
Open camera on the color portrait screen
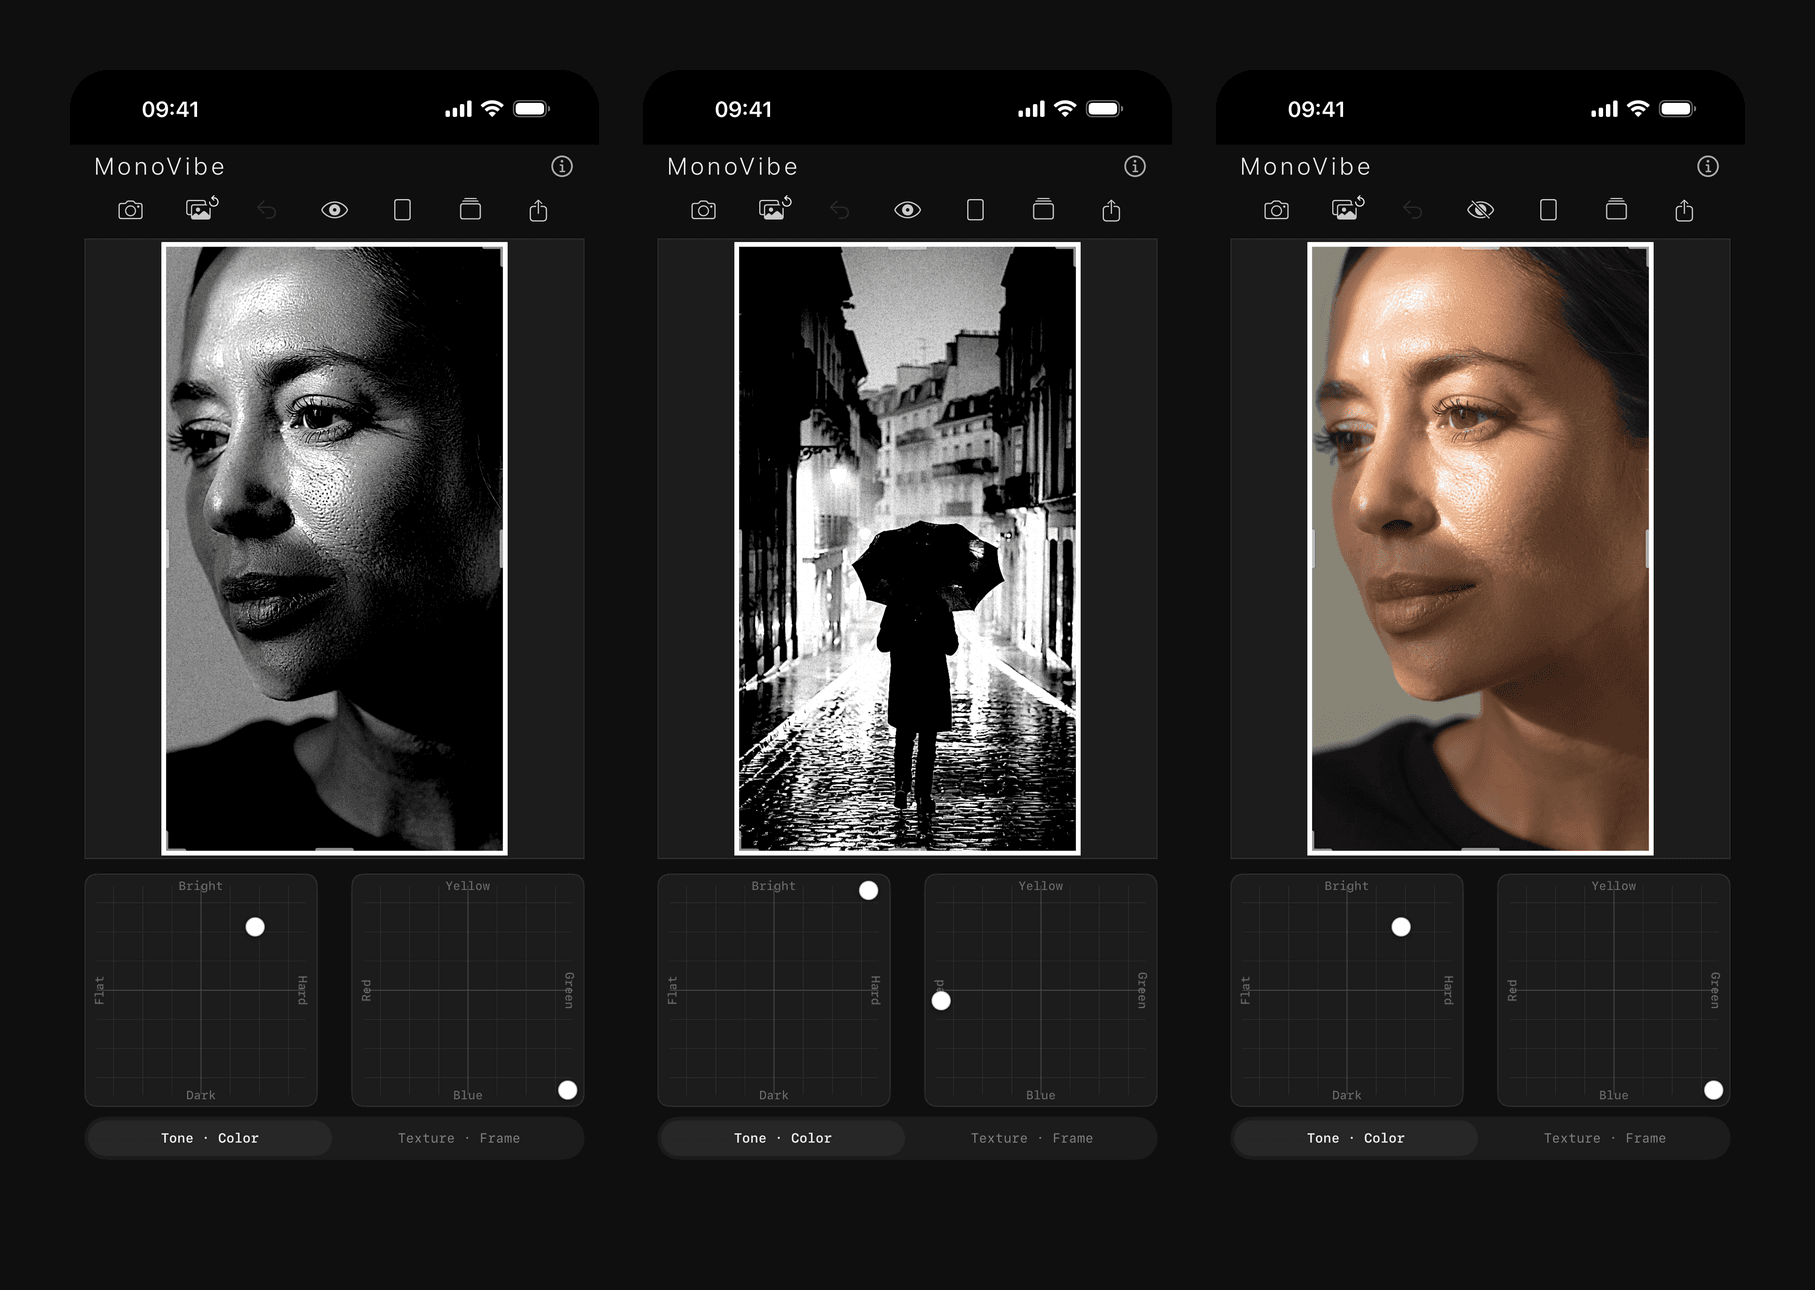coord(1277,210)
